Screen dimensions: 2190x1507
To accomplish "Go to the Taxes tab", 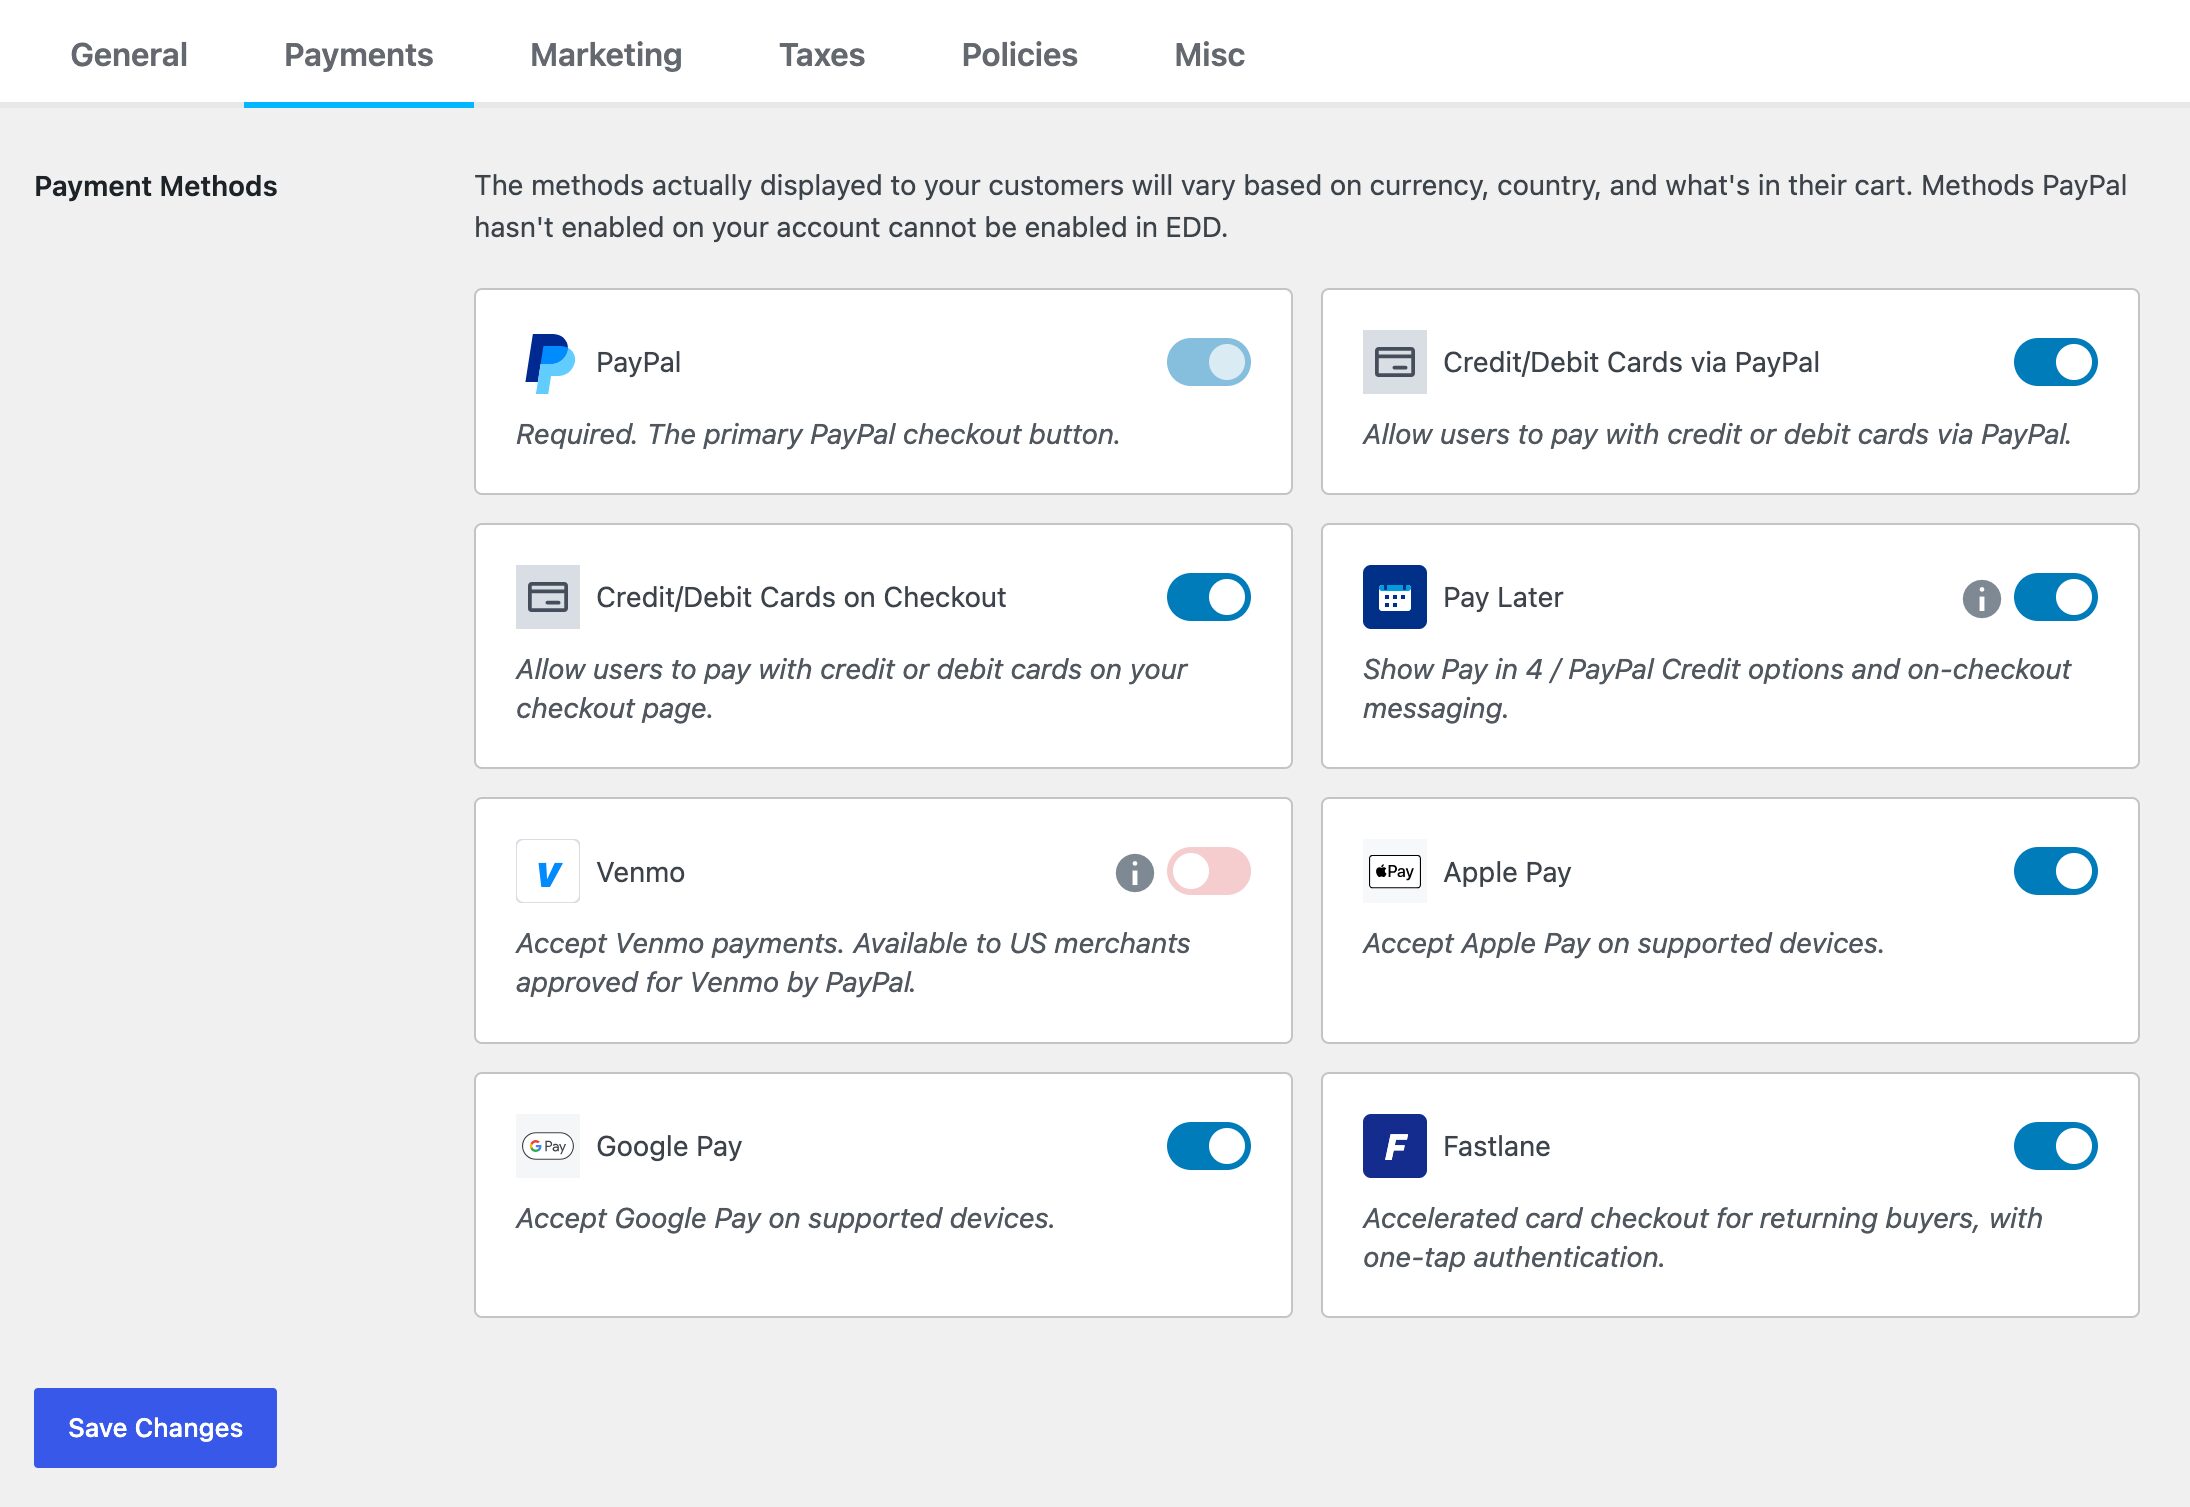I will tap(822, 54).
